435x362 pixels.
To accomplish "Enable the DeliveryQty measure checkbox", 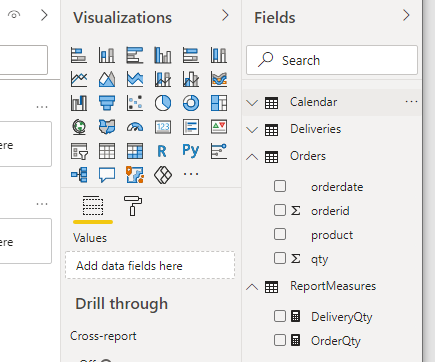I will (280, 316).
